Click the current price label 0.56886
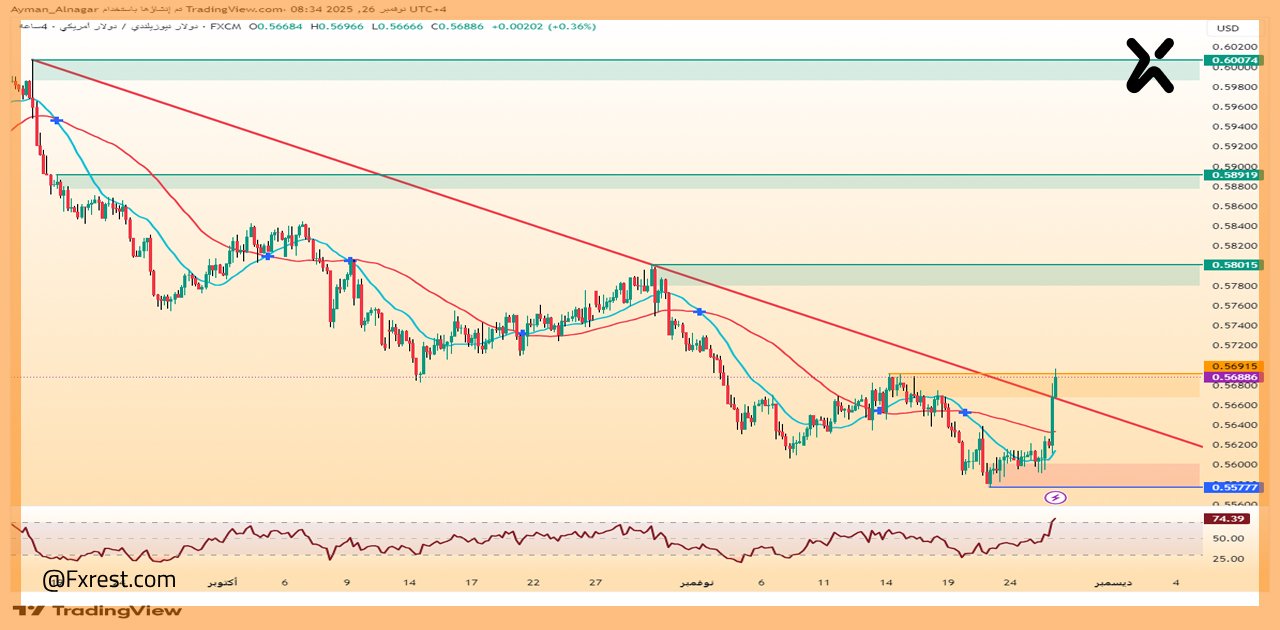Image resolution: width=1280 pixels, height=630 pixels. pyautogui.click(x=1232, y=377)
